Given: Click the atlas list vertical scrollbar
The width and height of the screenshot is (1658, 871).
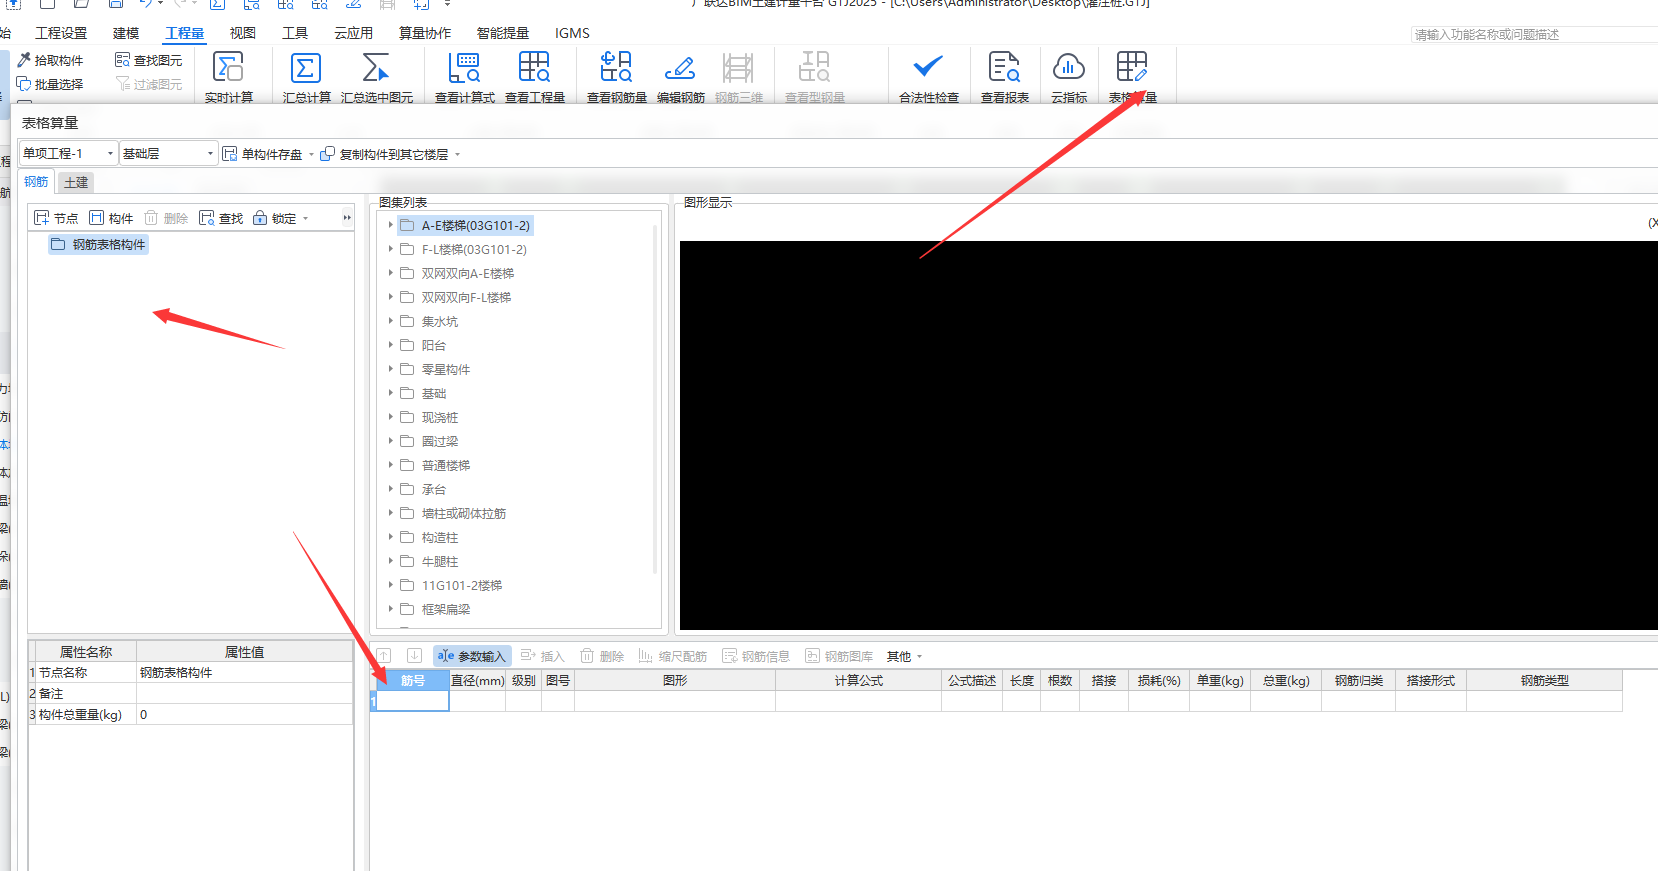Looking at the screenshot, I should click(x=655, y=400).
